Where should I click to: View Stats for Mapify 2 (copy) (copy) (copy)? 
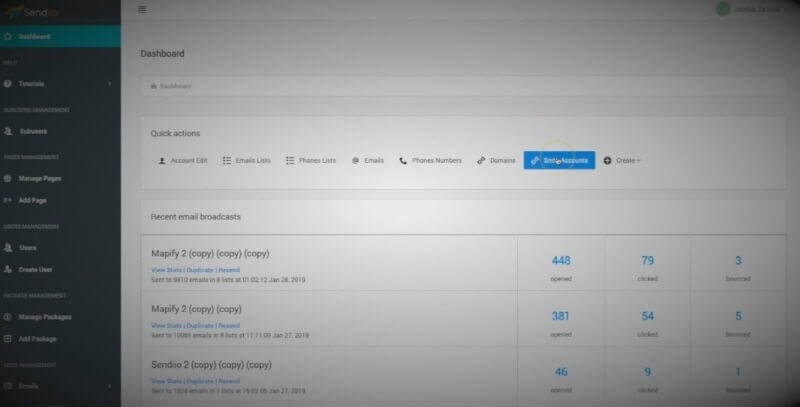pyautogui.click(x=166, y=270)
